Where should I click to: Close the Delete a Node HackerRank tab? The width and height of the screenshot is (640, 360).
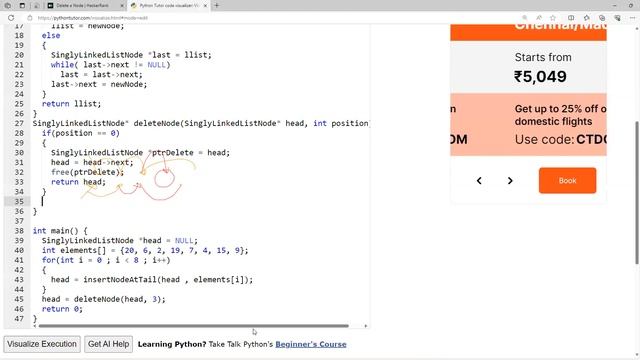click(x=122, y=6)
